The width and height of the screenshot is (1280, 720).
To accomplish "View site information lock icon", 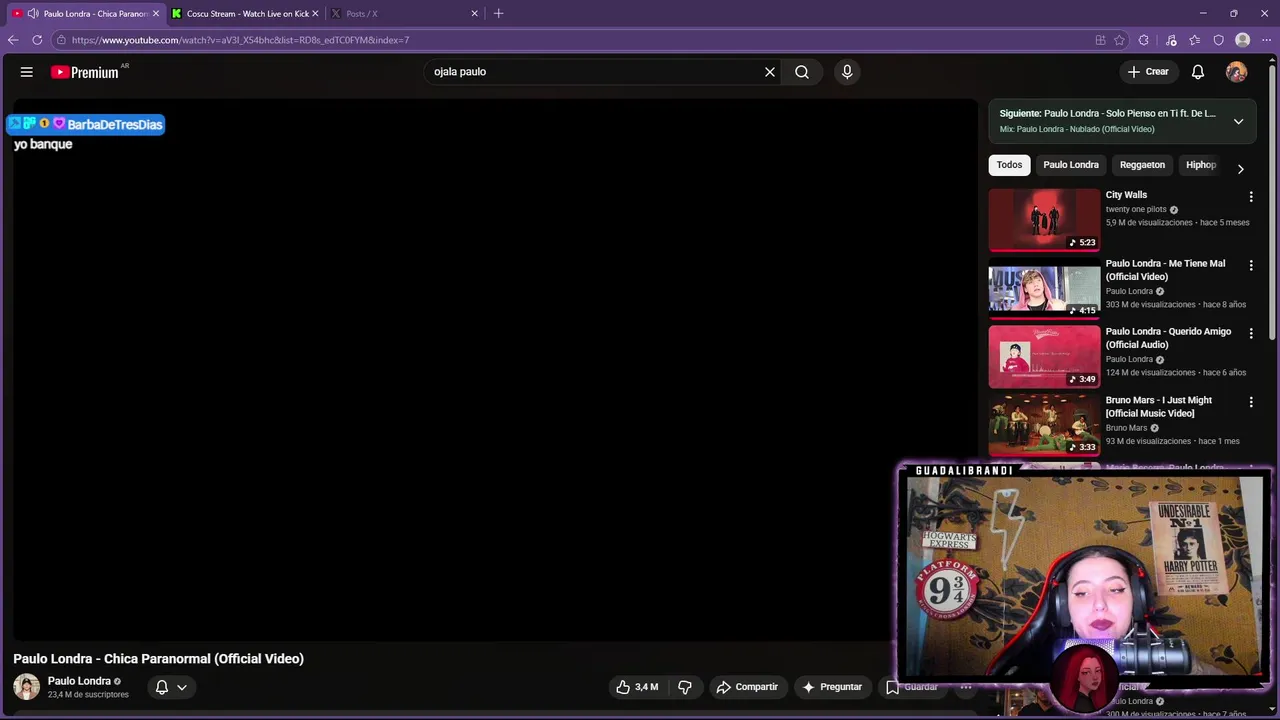I will (x=61, y=40).
